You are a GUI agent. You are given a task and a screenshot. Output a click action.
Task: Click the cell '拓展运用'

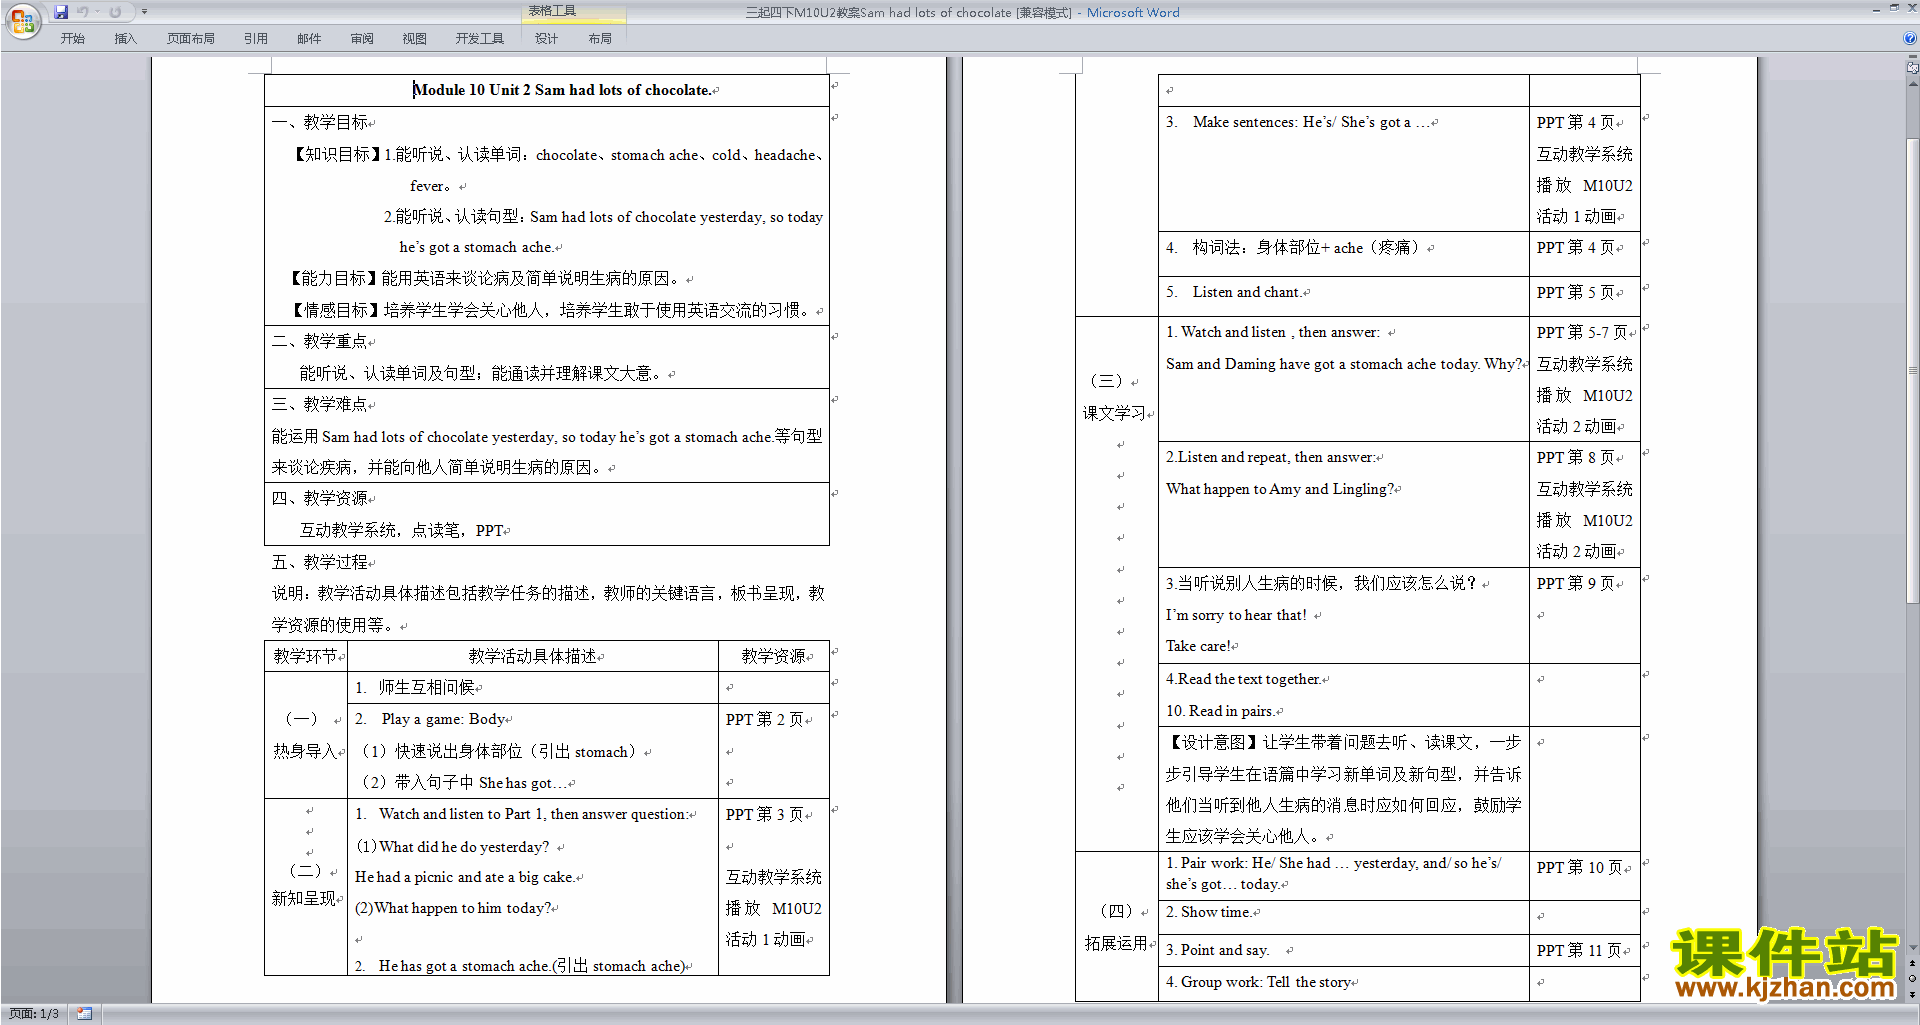pyautogui.click(x=1116, y=943)
